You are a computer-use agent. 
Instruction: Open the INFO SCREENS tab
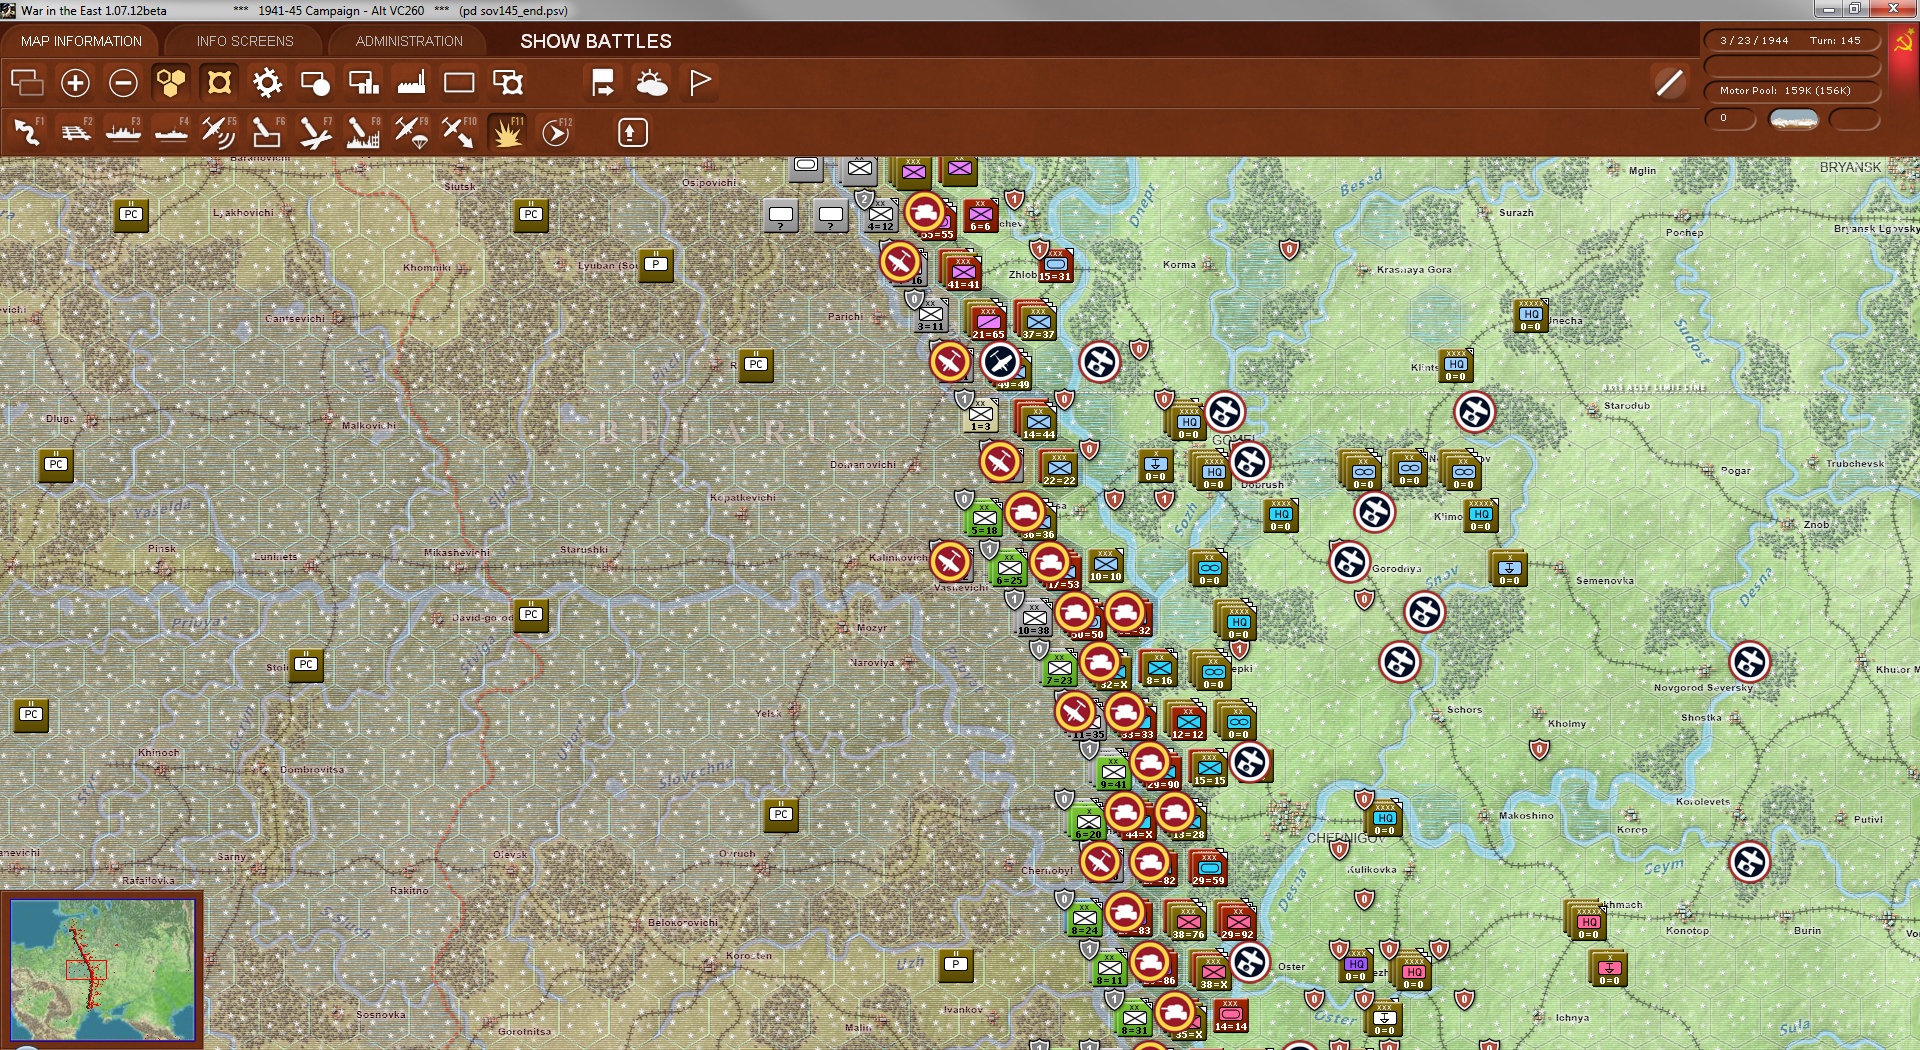coord(245,41)
